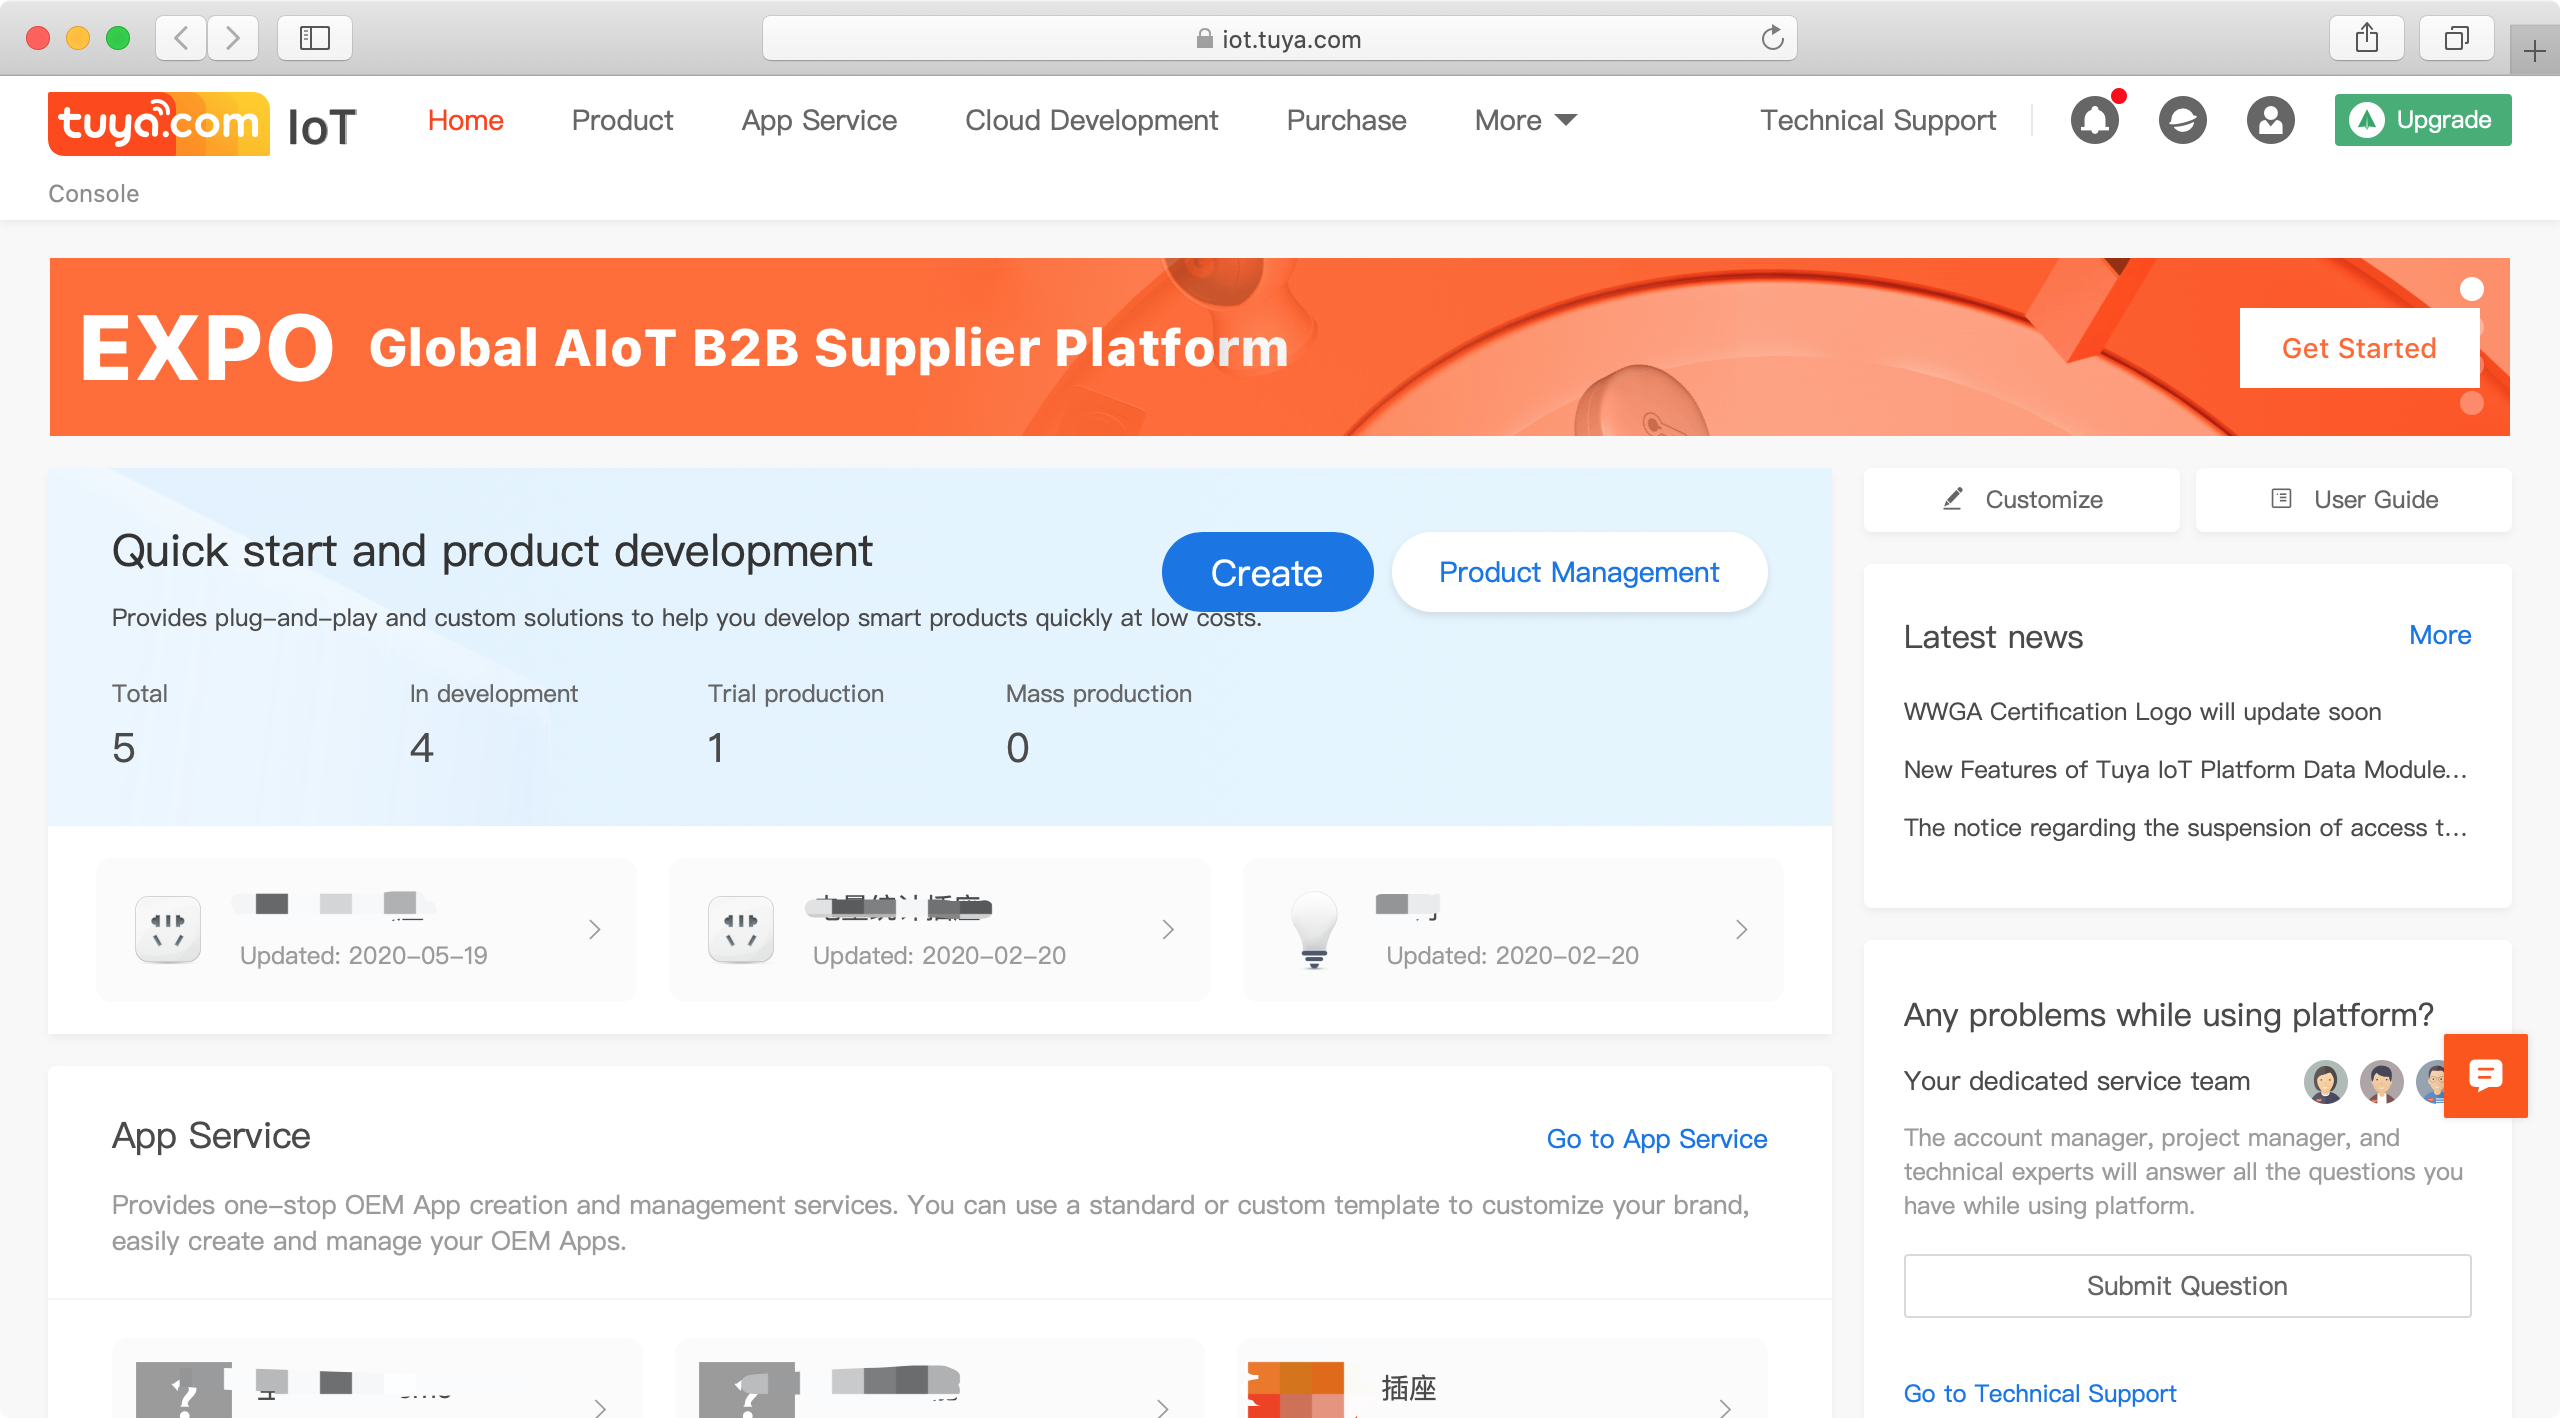Viewport: 2560px width, 1418px height.
Task: Open Cloud Development menu
Action: point(1091,120)
